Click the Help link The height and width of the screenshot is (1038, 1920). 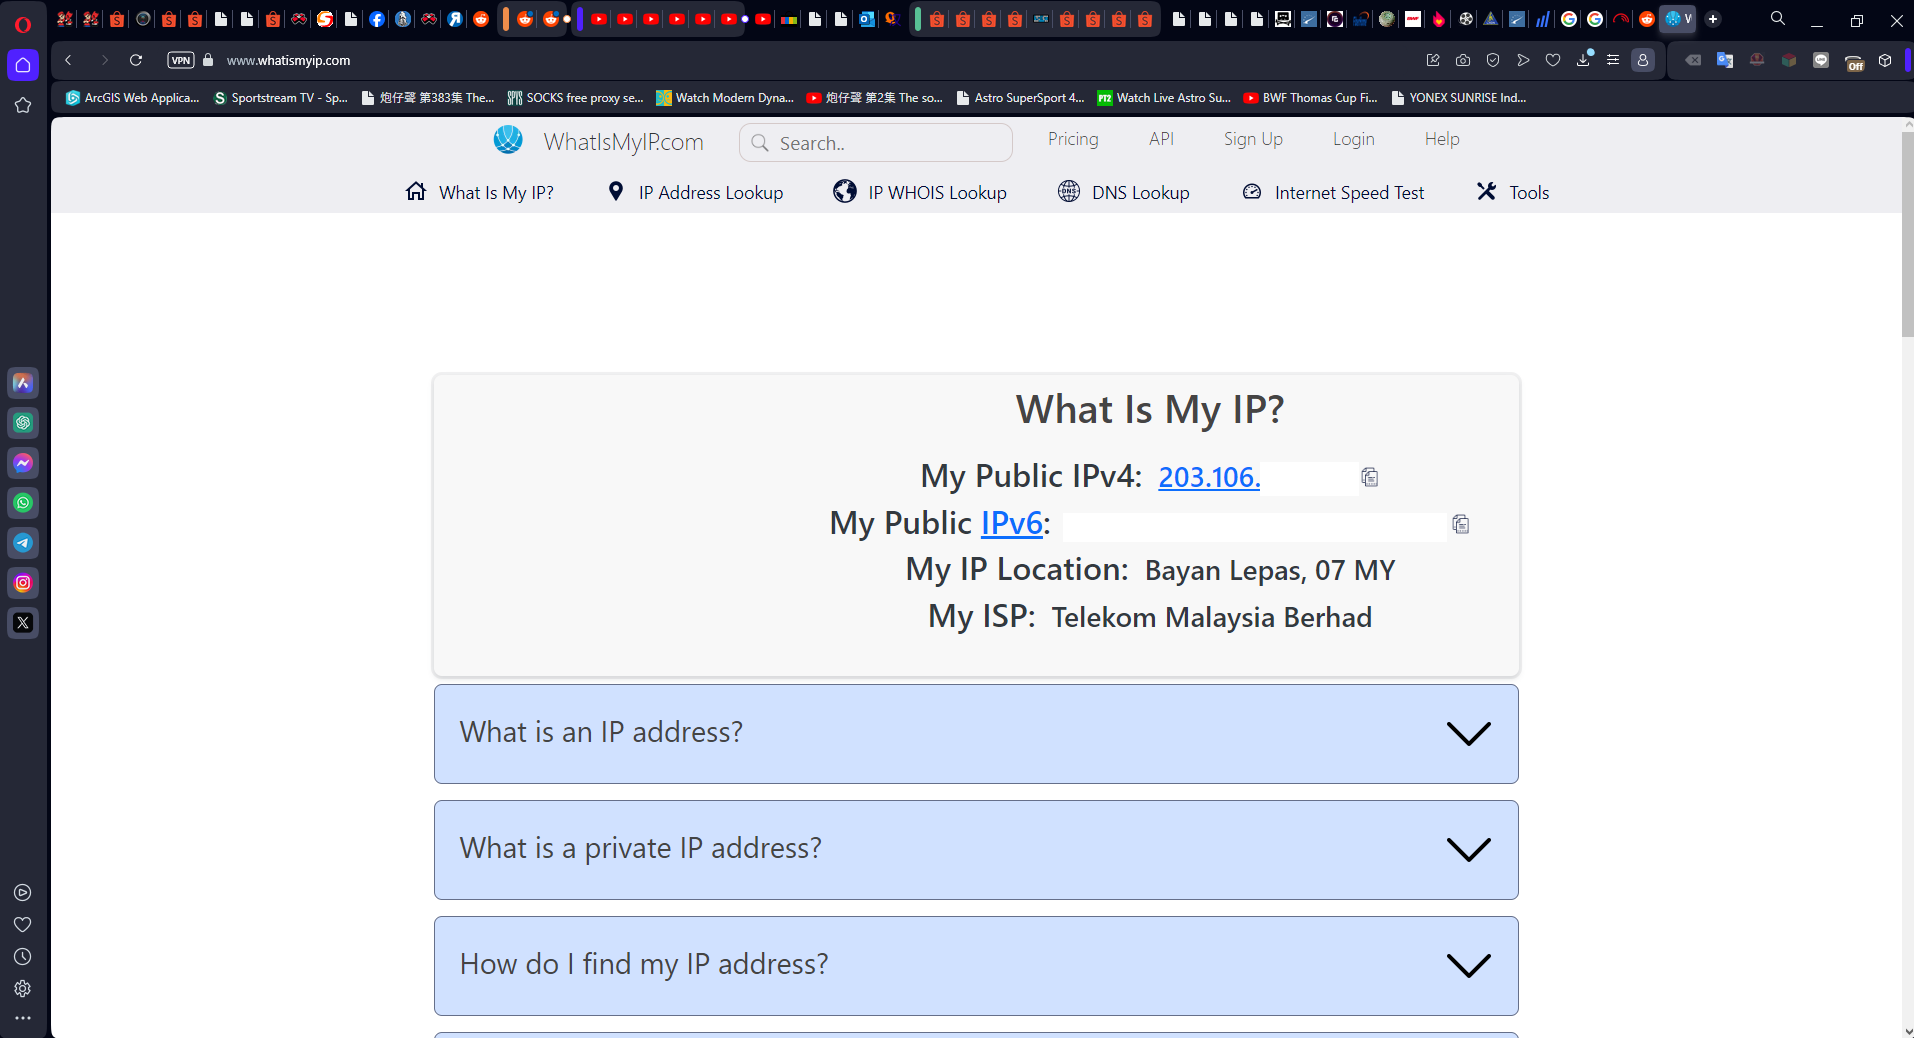[1442, 139]
